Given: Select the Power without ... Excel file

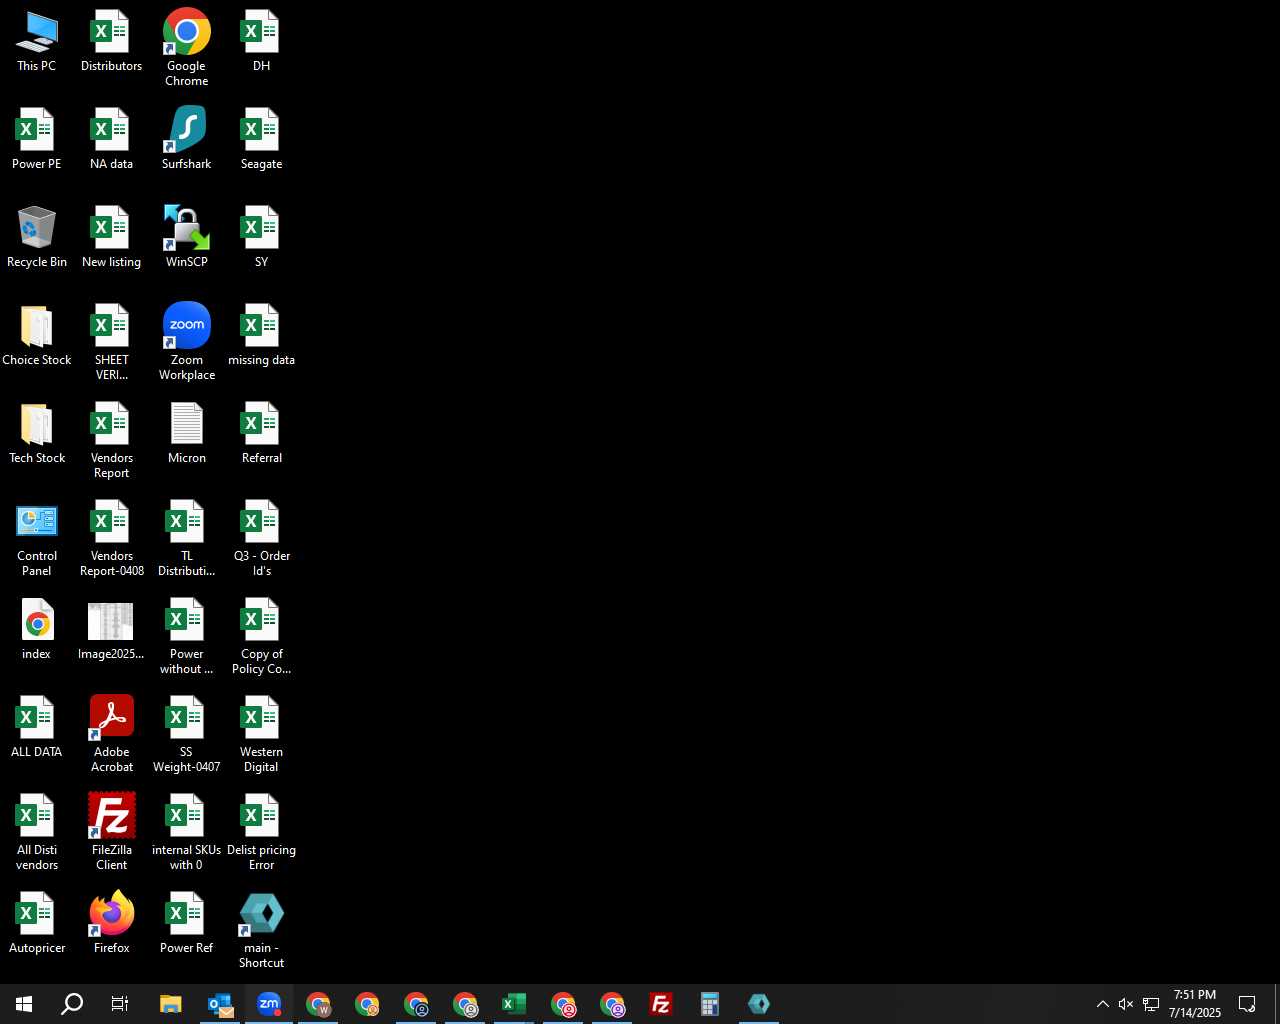Looking at the screenshot, I should coord(187,636).
